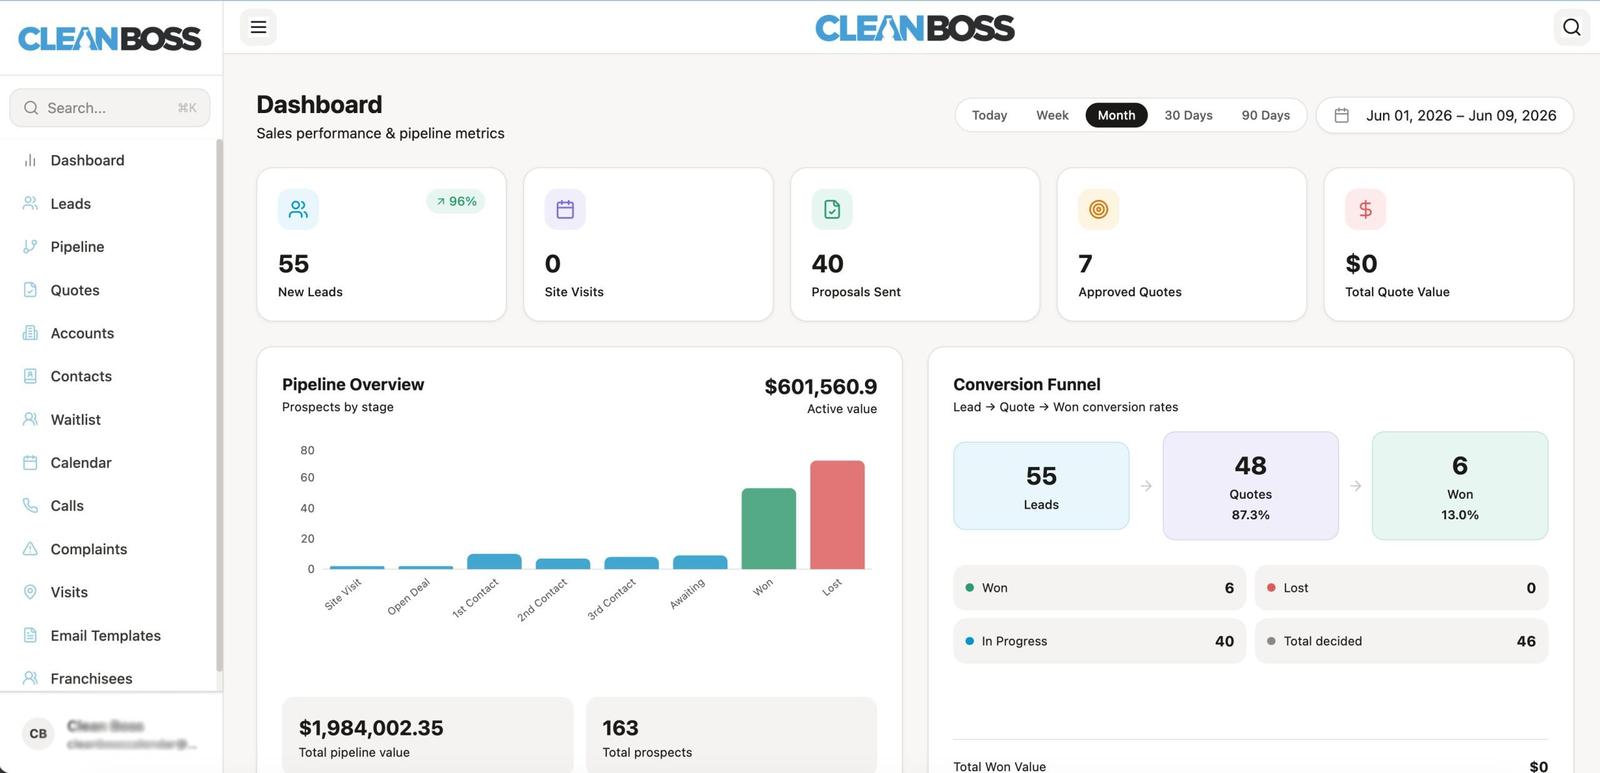Click the $1,984,002.35 Total pipeline value tile
The width and height of the screenshot is (1600, 773).
coord(427,735)
